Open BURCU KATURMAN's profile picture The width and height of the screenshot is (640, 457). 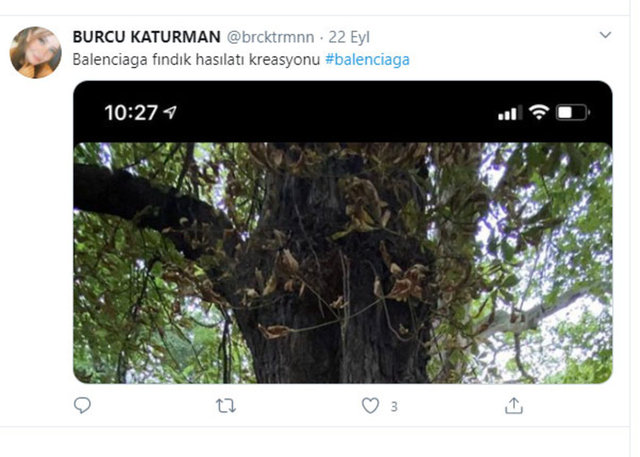pos(36,52)
